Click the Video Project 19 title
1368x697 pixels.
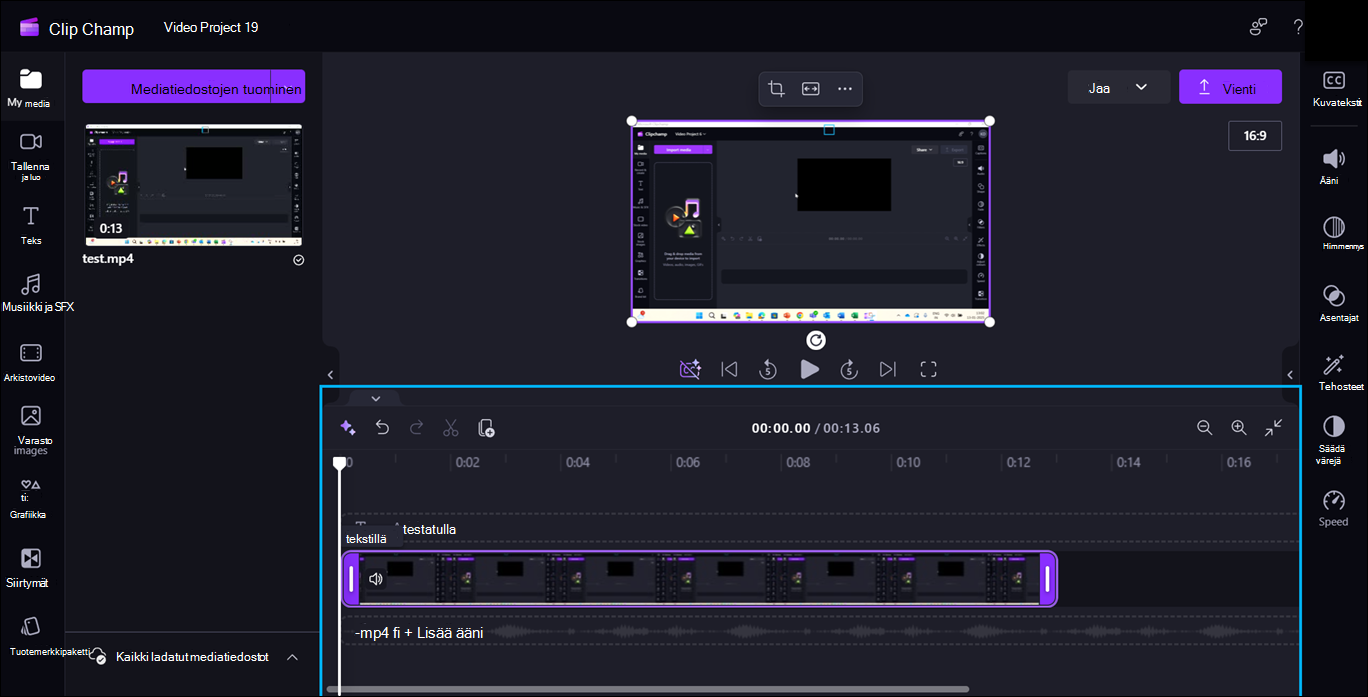[211, 27]
